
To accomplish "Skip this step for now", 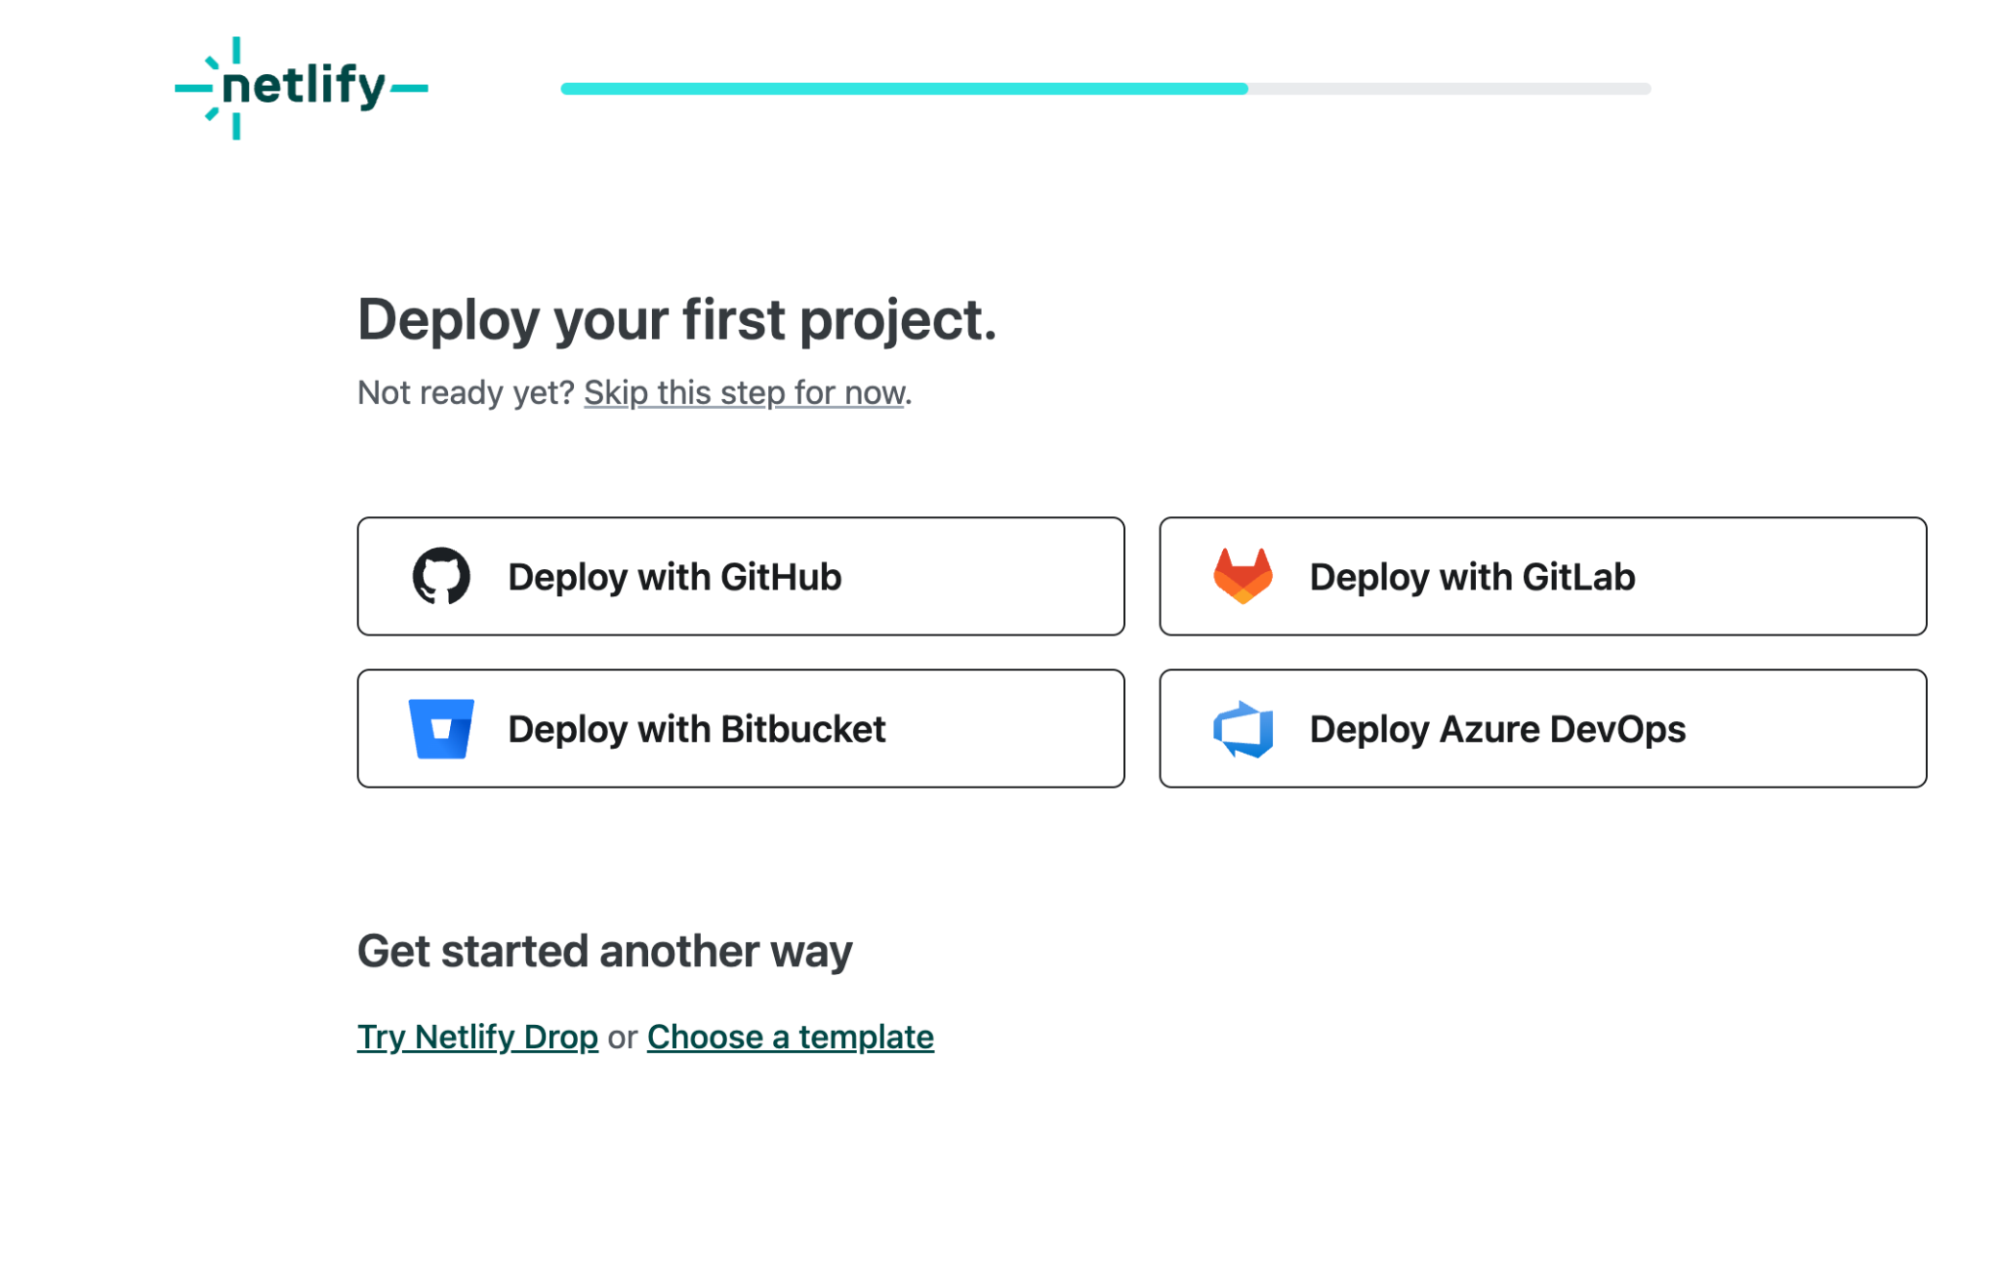I will [744, 393].
